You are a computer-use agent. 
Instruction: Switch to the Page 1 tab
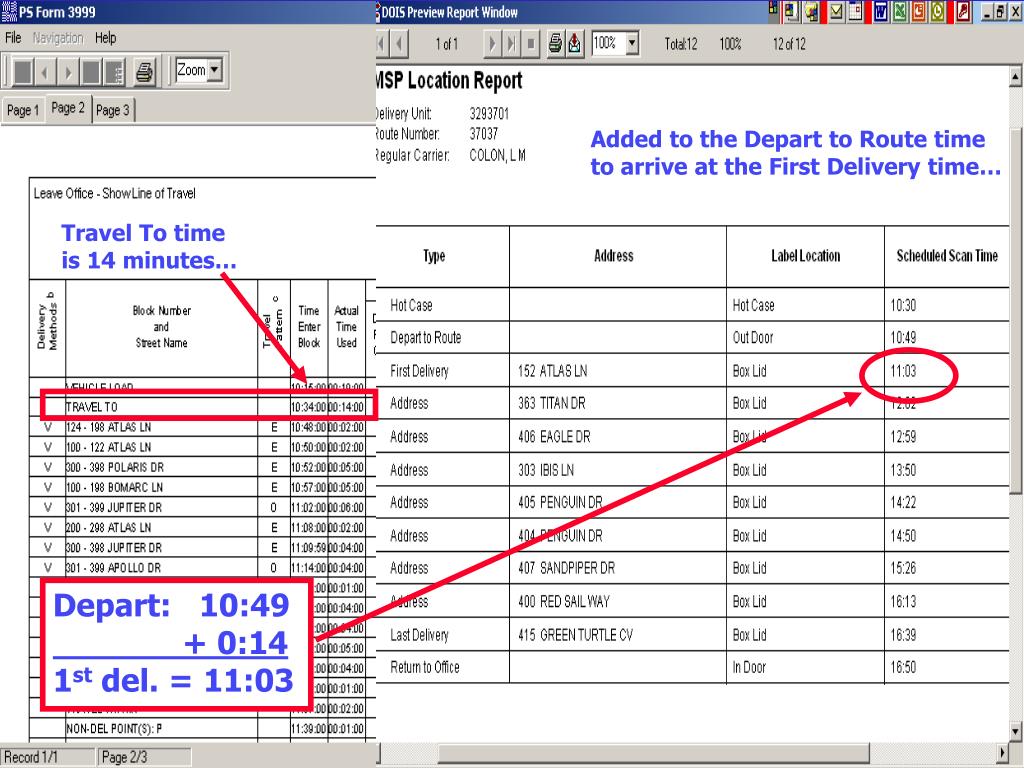click(22, 110)
